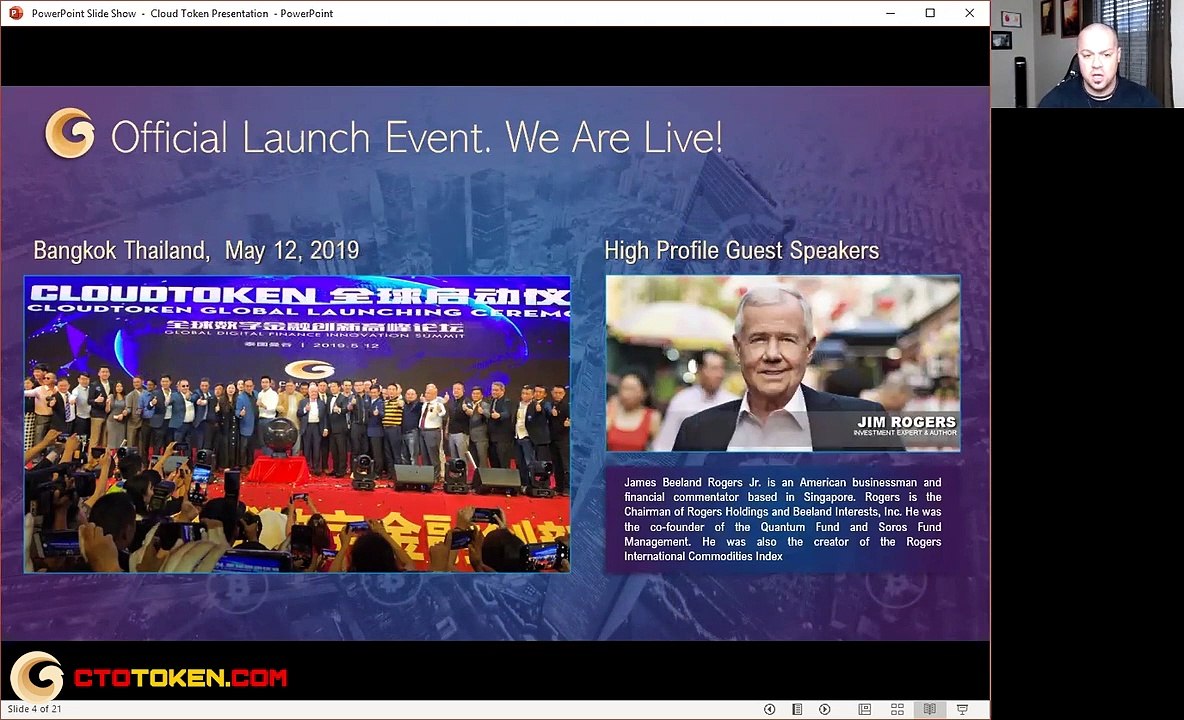Click the 'Slide 4 of 21' indicator
Screen dimensions: 1184x720
tap(35, 709)
